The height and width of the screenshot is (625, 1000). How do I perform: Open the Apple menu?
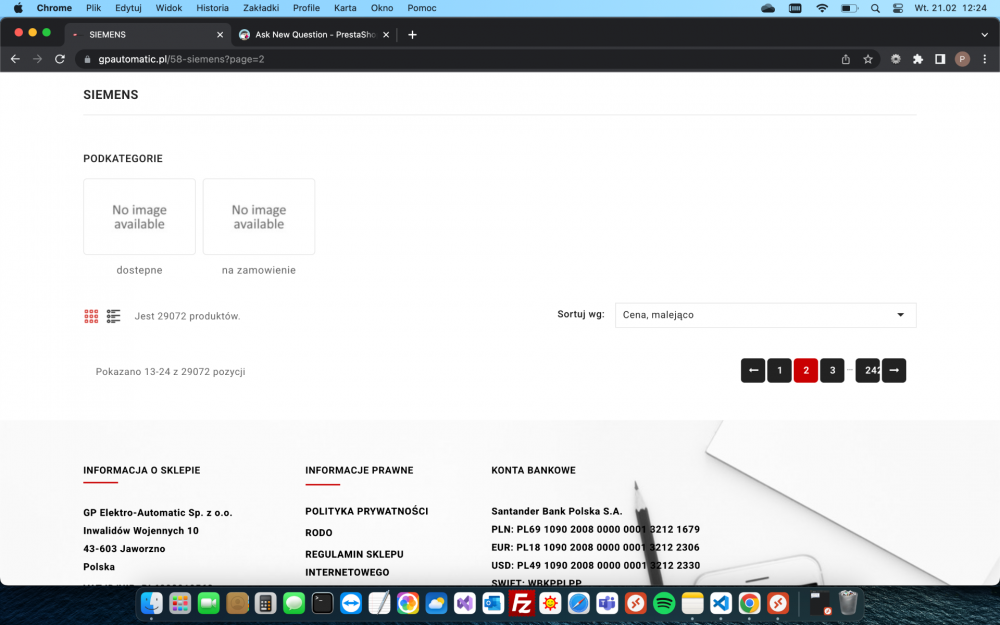tap(18, 8)
